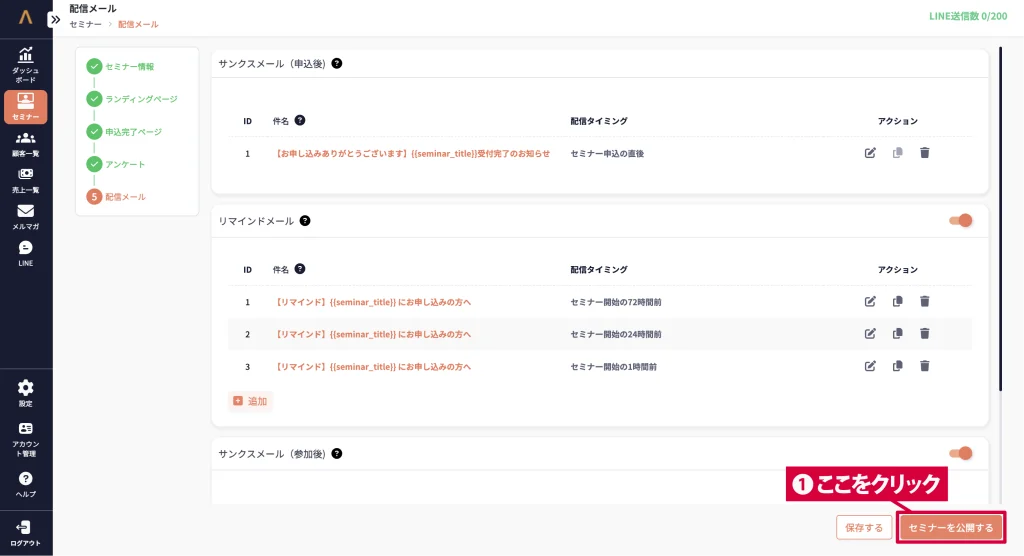Click the セミナー breadcrumb link
1024x556 pixels.
point(85,24)
